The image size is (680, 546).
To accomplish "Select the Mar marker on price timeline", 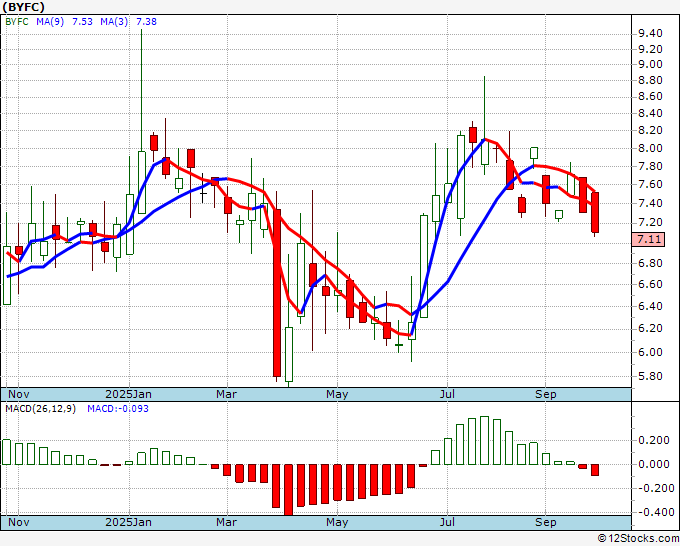I will (x=226, y=394).
